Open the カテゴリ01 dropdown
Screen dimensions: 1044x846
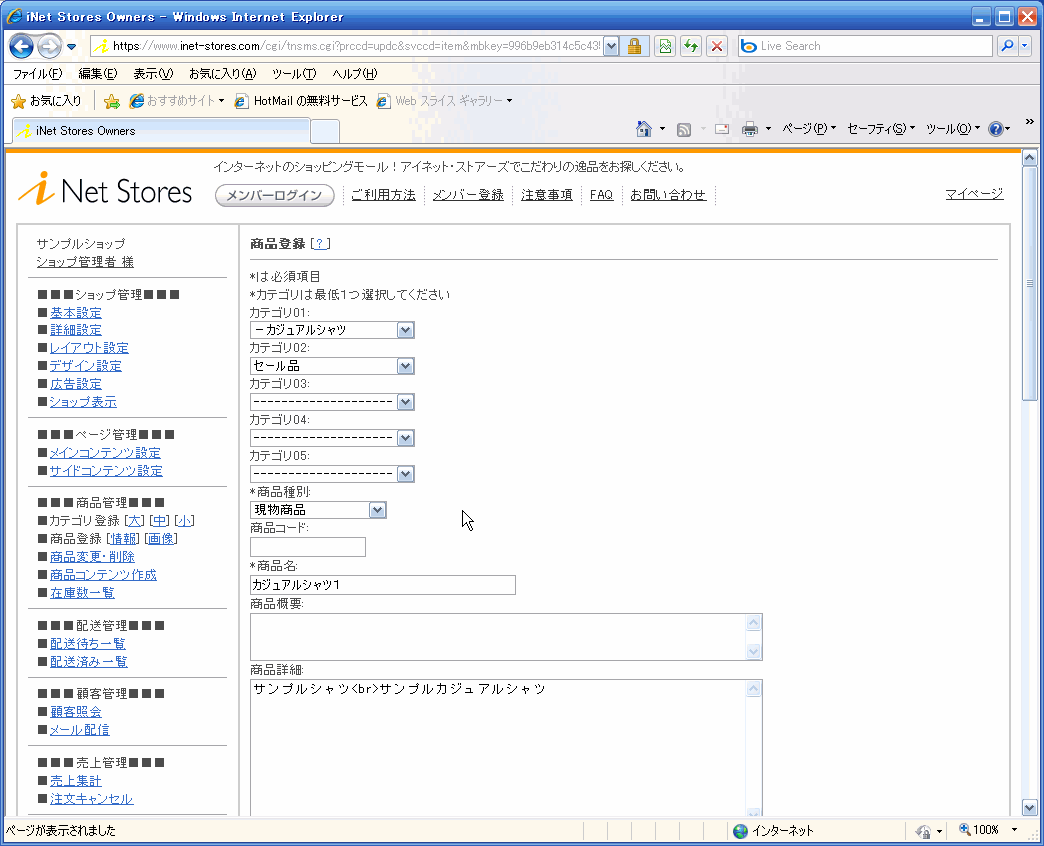tap(405, 330)
